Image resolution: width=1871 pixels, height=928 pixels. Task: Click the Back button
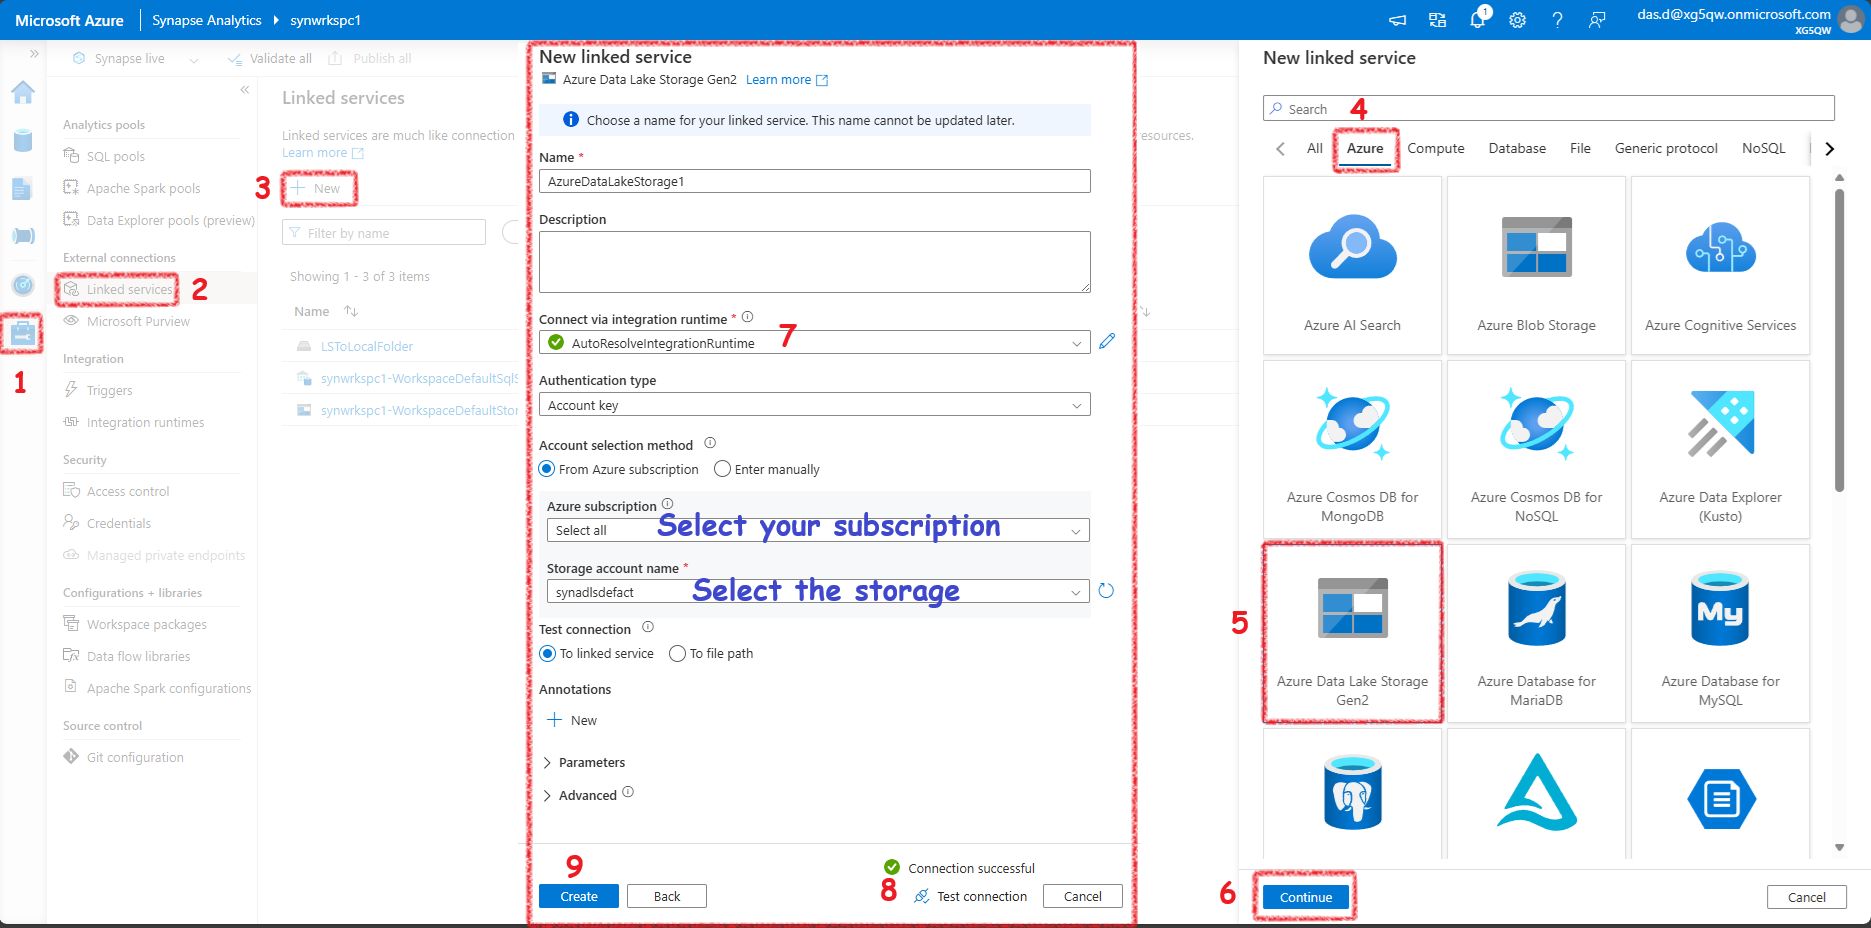667,896
